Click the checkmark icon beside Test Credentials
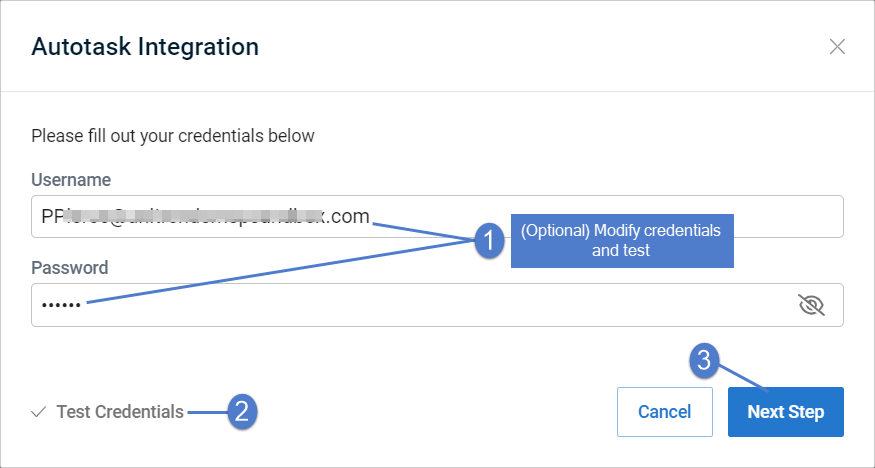Image resolution: width=875 pixels, height=468 pixels. (39, 412)
